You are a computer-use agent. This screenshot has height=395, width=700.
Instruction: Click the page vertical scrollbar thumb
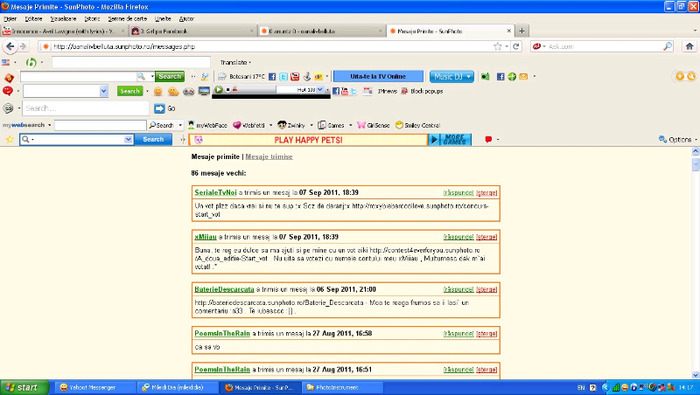(695, 164)
